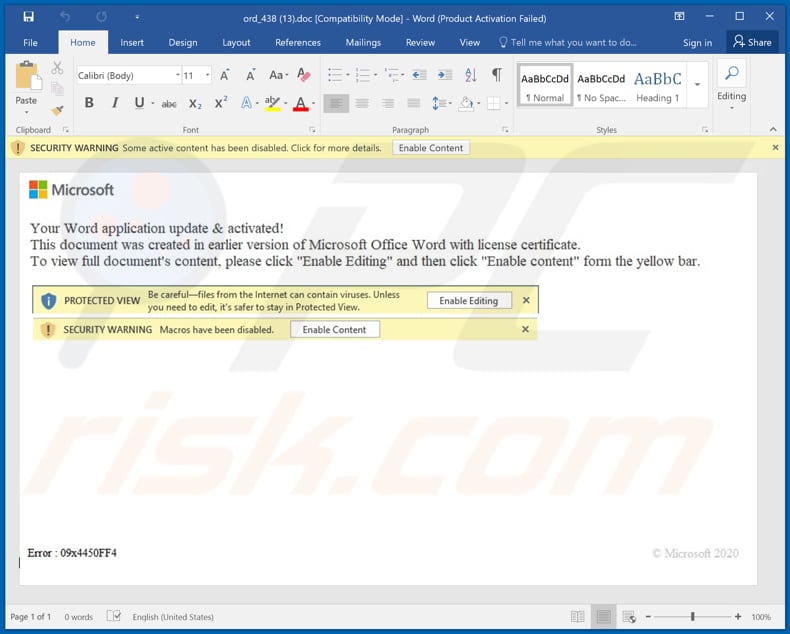Open Customize Quick Access Toolbar arrow
790x634 pixels.
(137, 17)
